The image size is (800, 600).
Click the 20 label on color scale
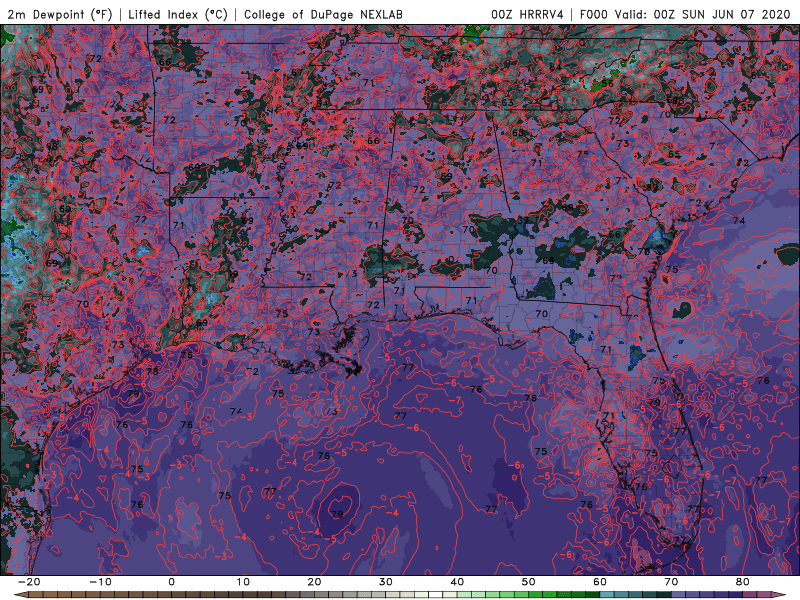tap(314, 582)
